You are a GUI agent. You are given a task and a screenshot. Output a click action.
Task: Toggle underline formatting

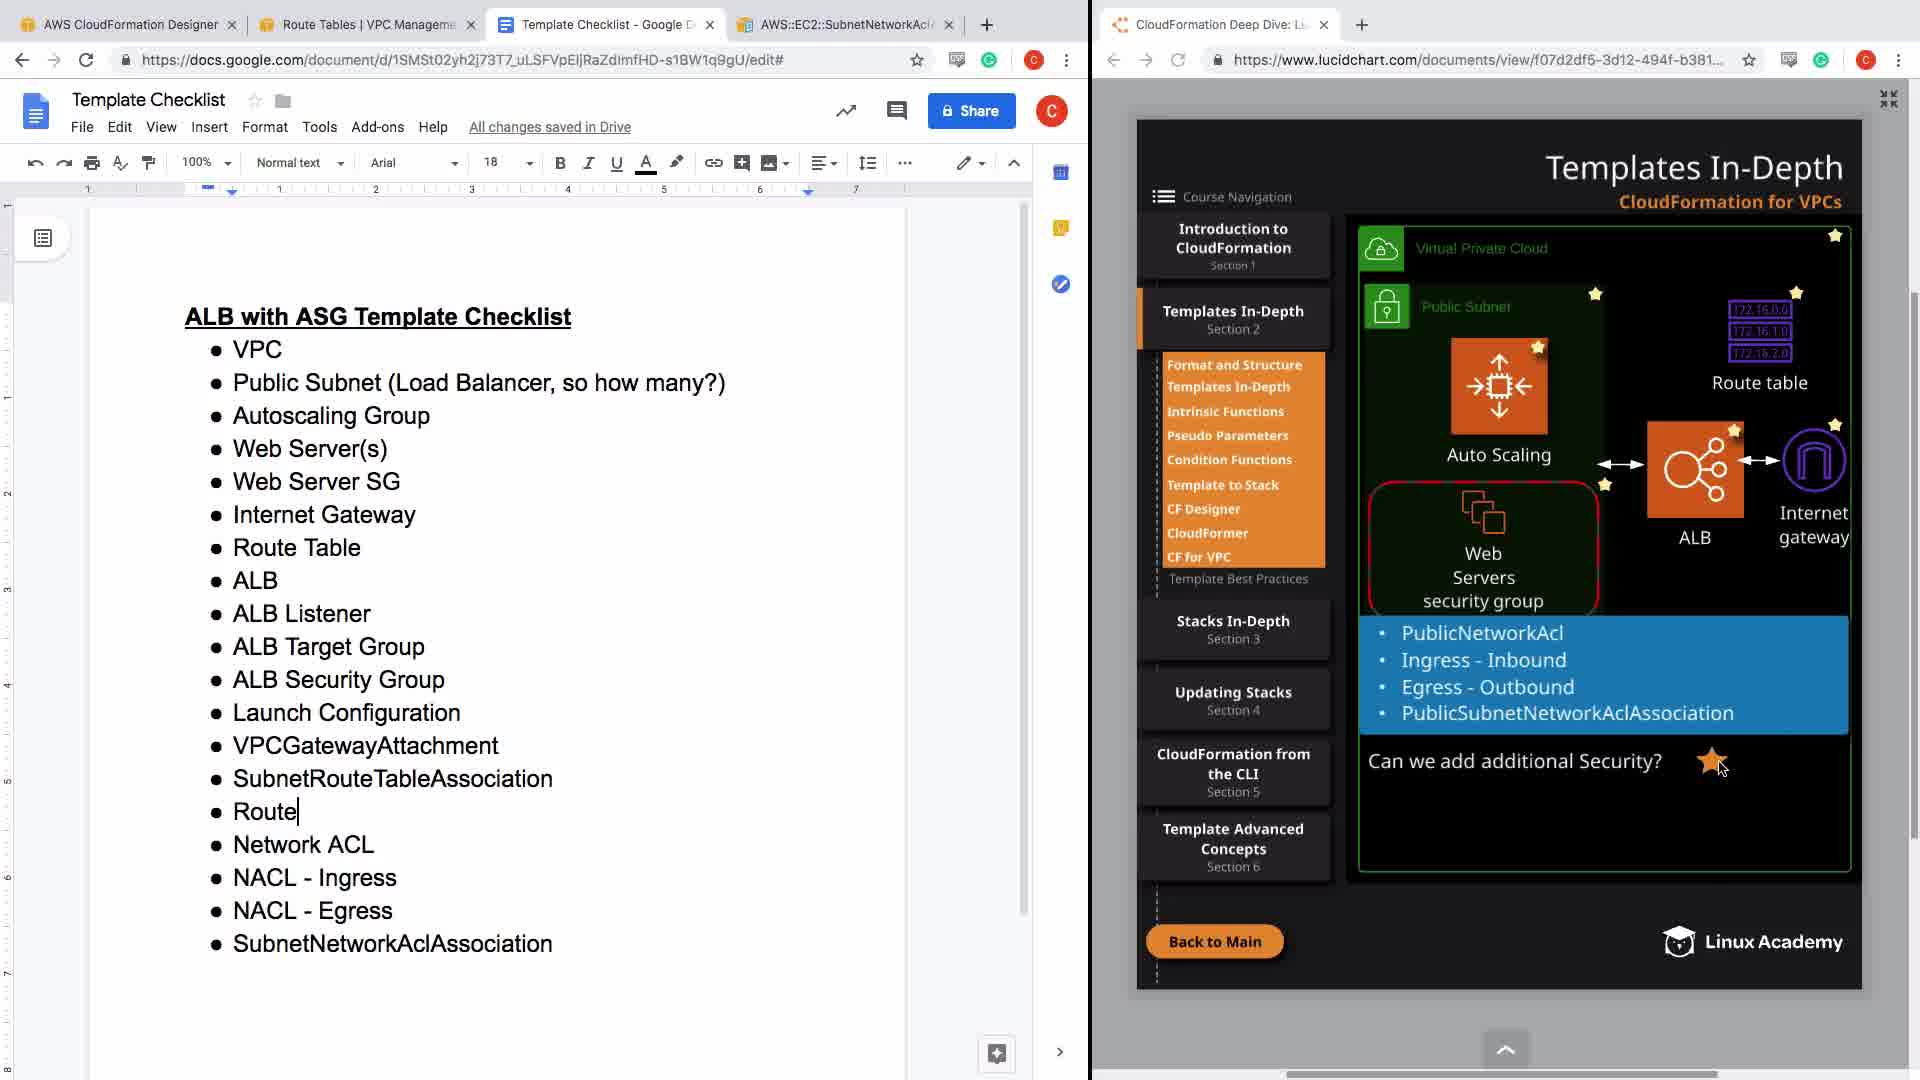616,163
